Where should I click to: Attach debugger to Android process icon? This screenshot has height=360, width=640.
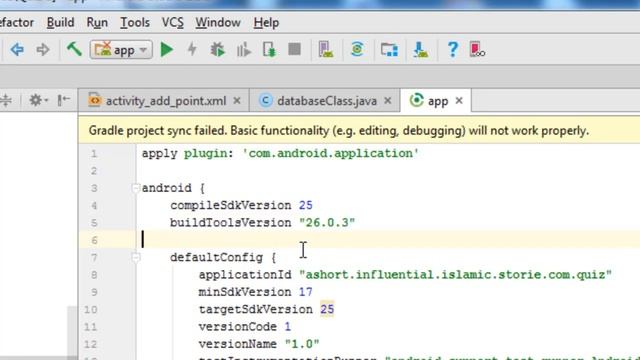coord(269,50)
